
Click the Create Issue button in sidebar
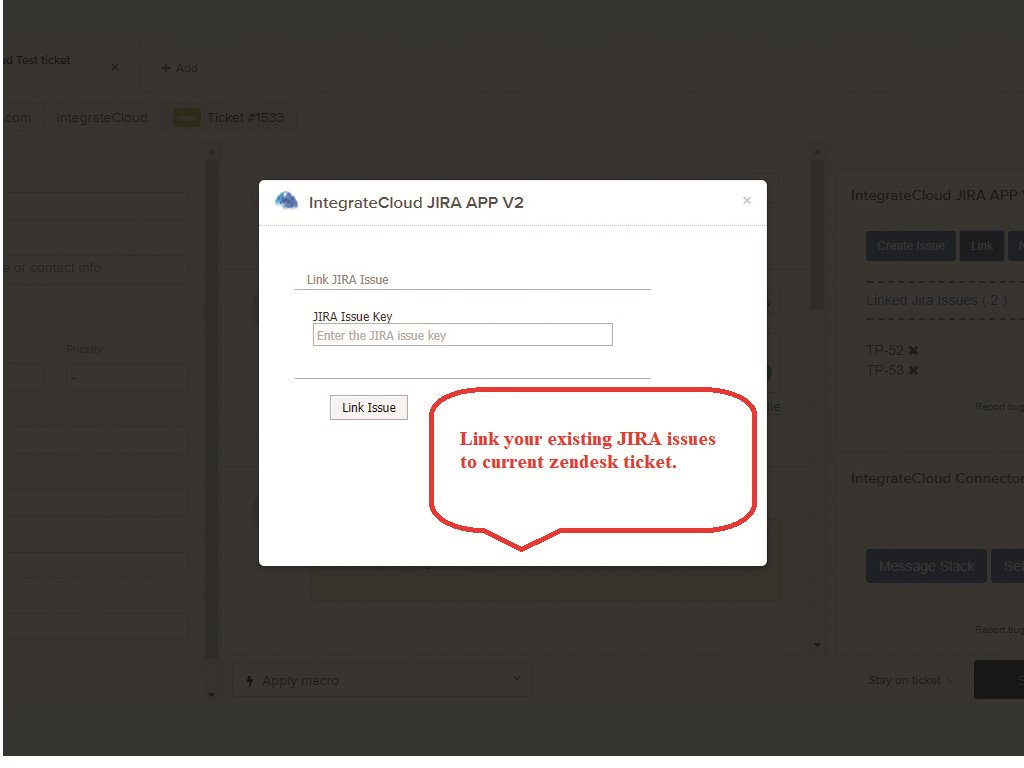pos(910,246)
